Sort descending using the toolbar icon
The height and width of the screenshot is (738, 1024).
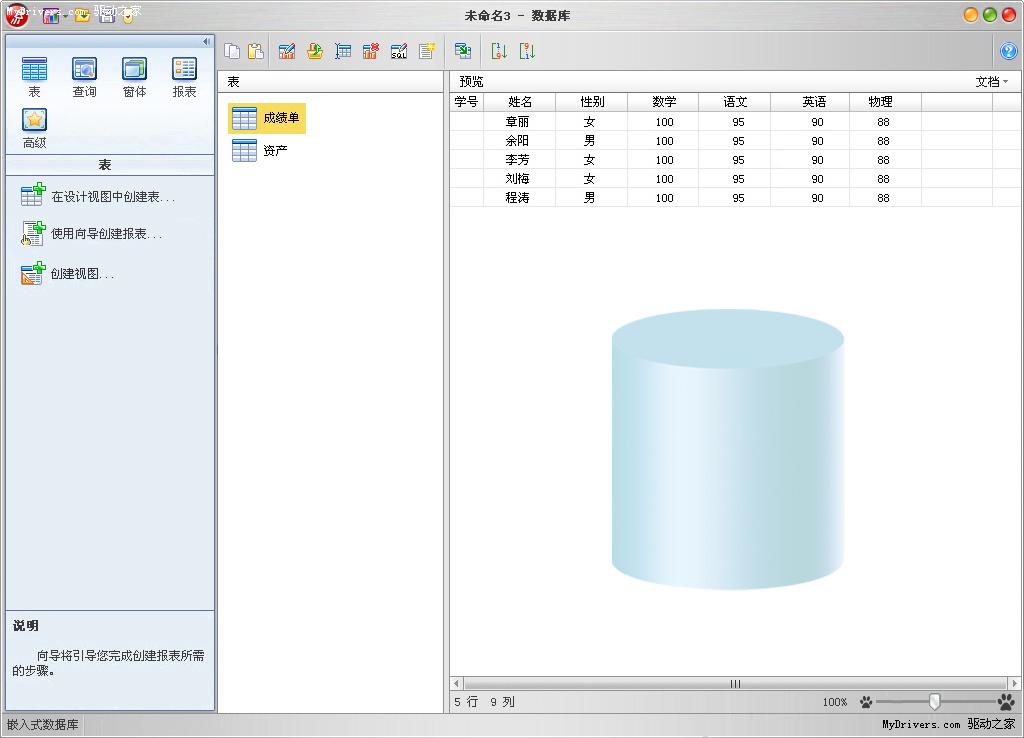[x=527, y=51]
